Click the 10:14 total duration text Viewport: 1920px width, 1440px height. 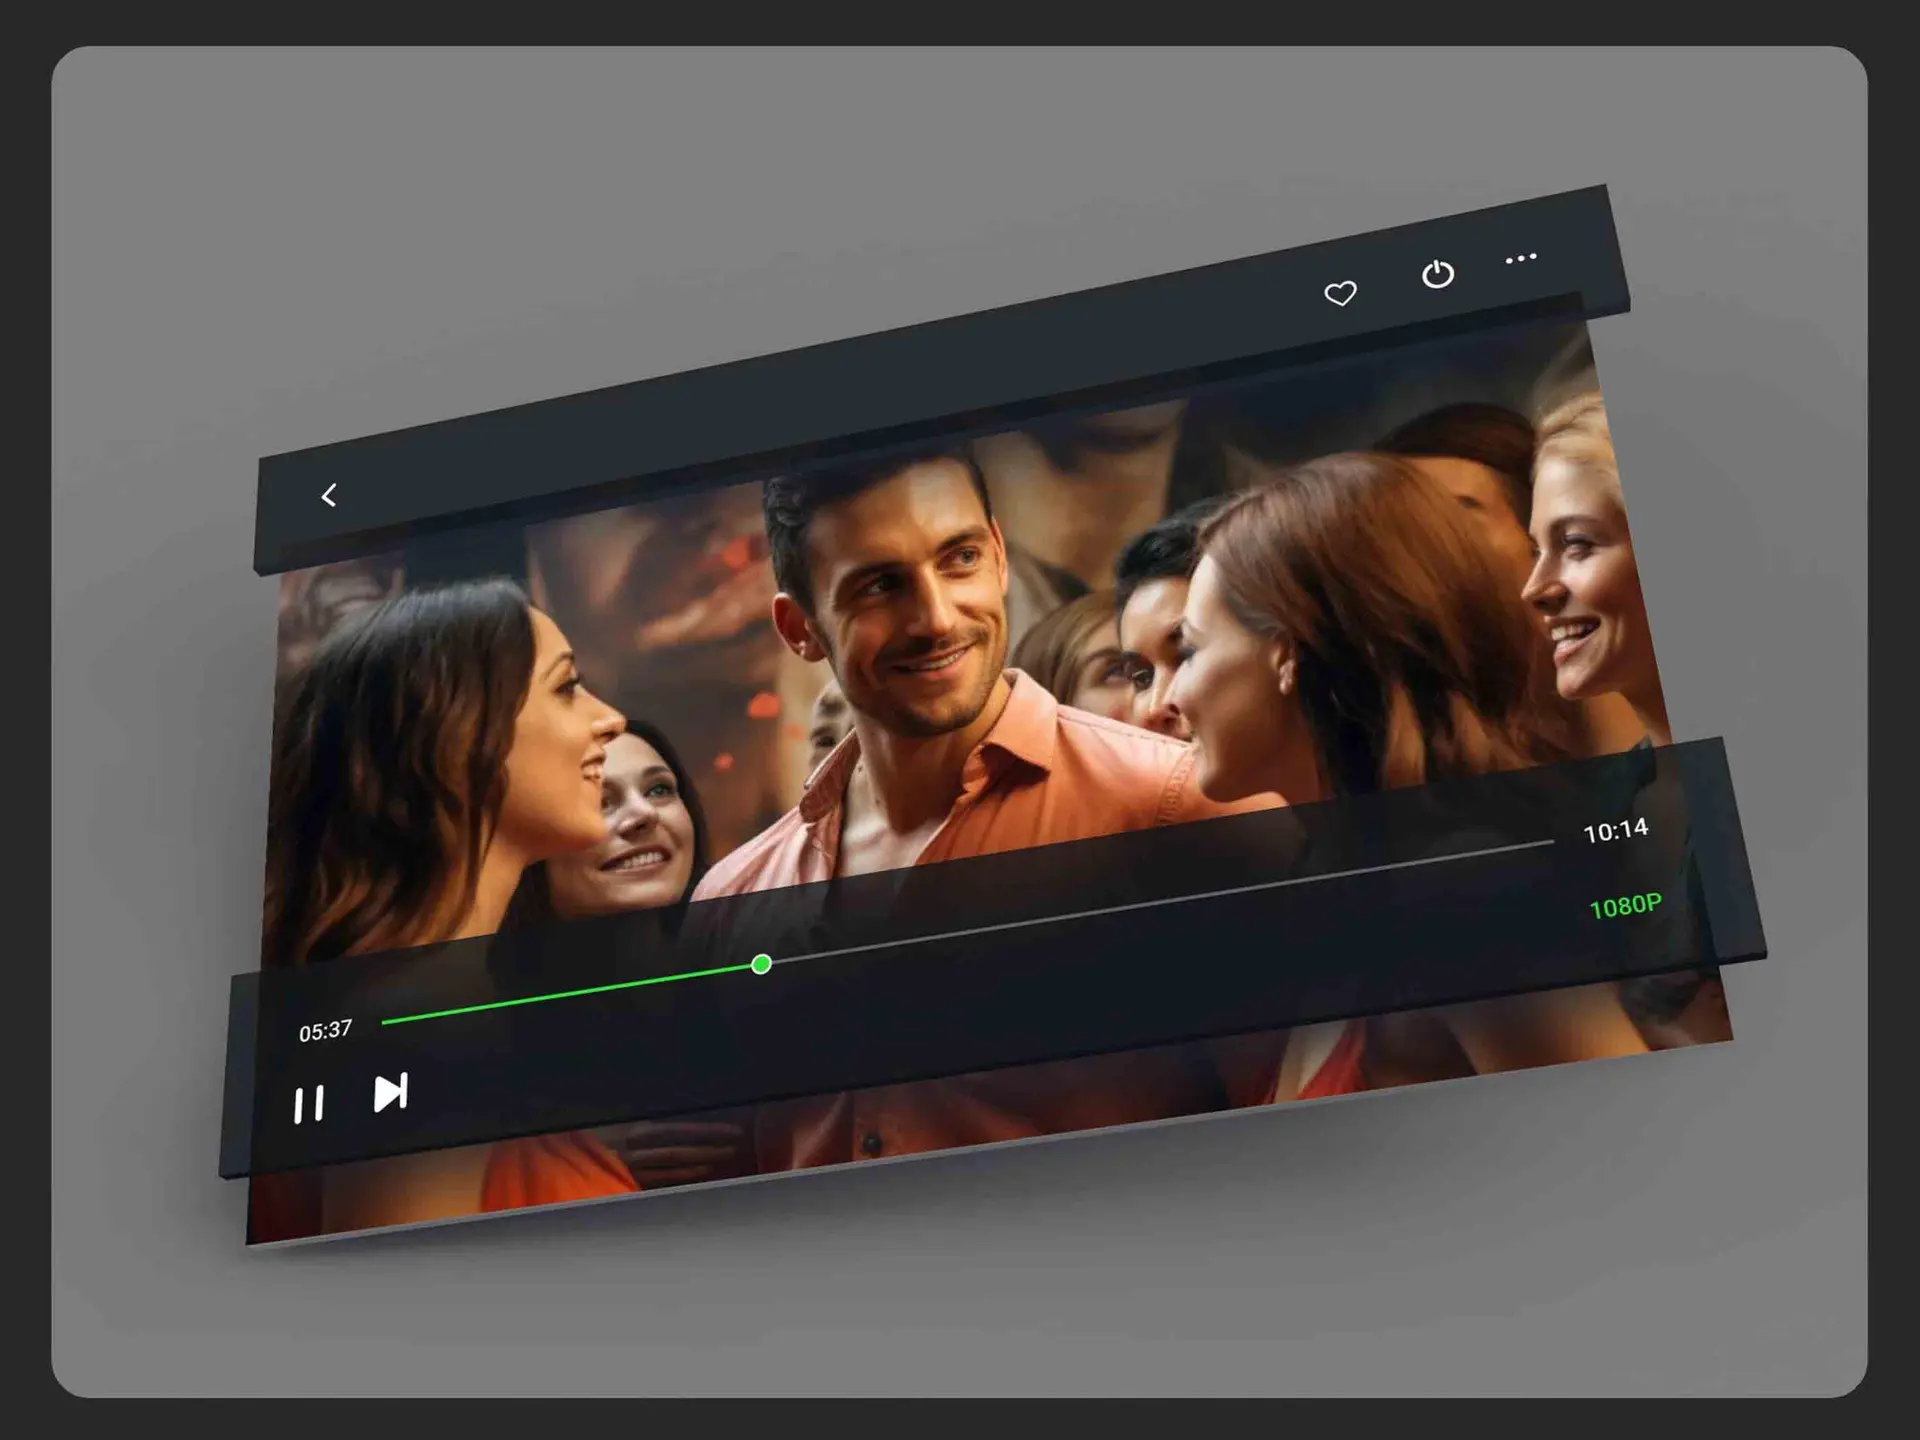[1617, 831]
